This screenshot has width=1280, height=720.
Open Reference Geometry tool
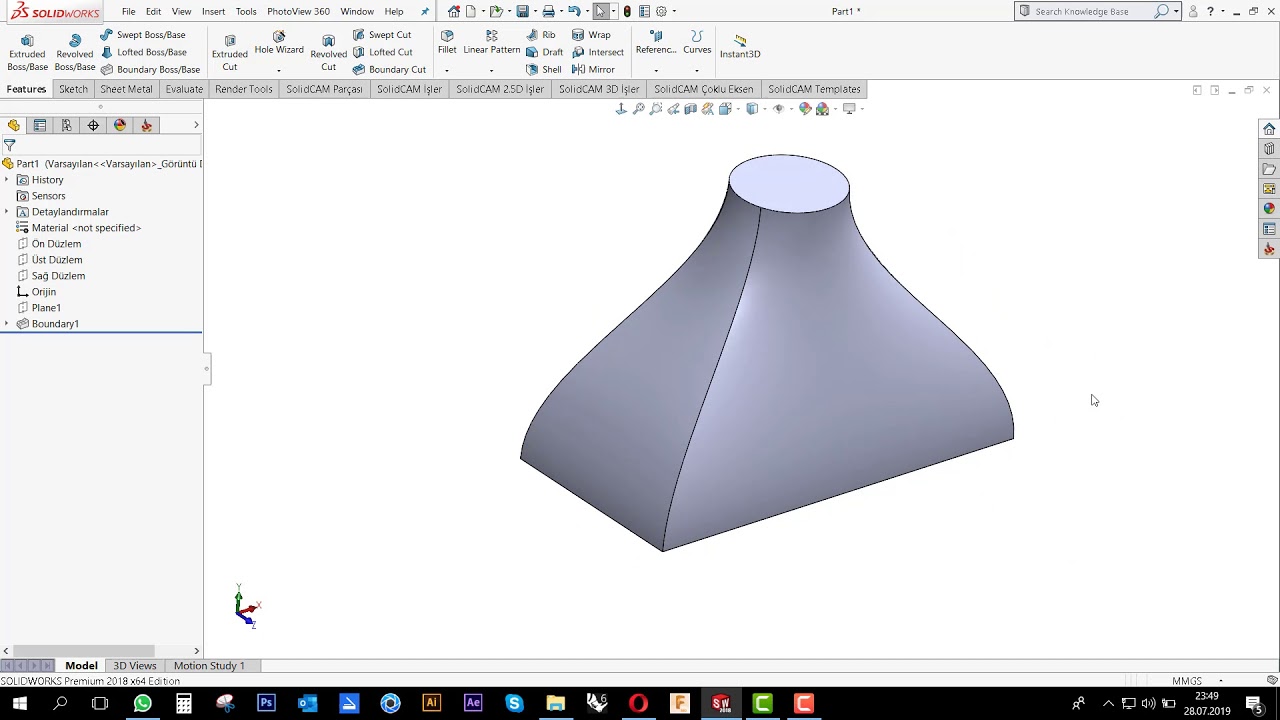click(x=656, y=42)
